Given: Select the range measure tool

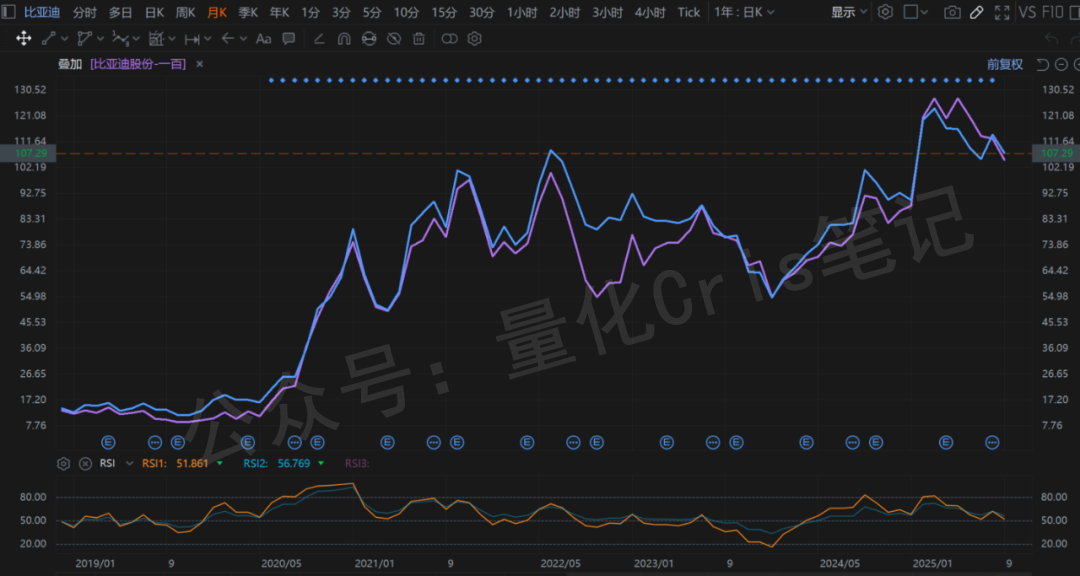Looking at the screenshot, I should 192,39.
